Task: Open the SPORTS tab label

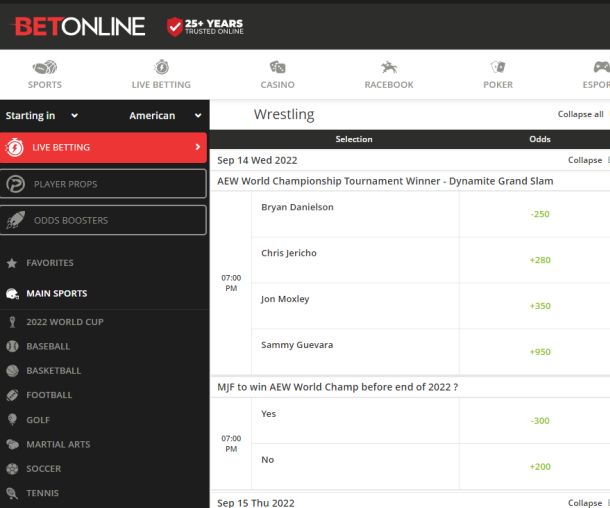Action: tap(45, 85)
